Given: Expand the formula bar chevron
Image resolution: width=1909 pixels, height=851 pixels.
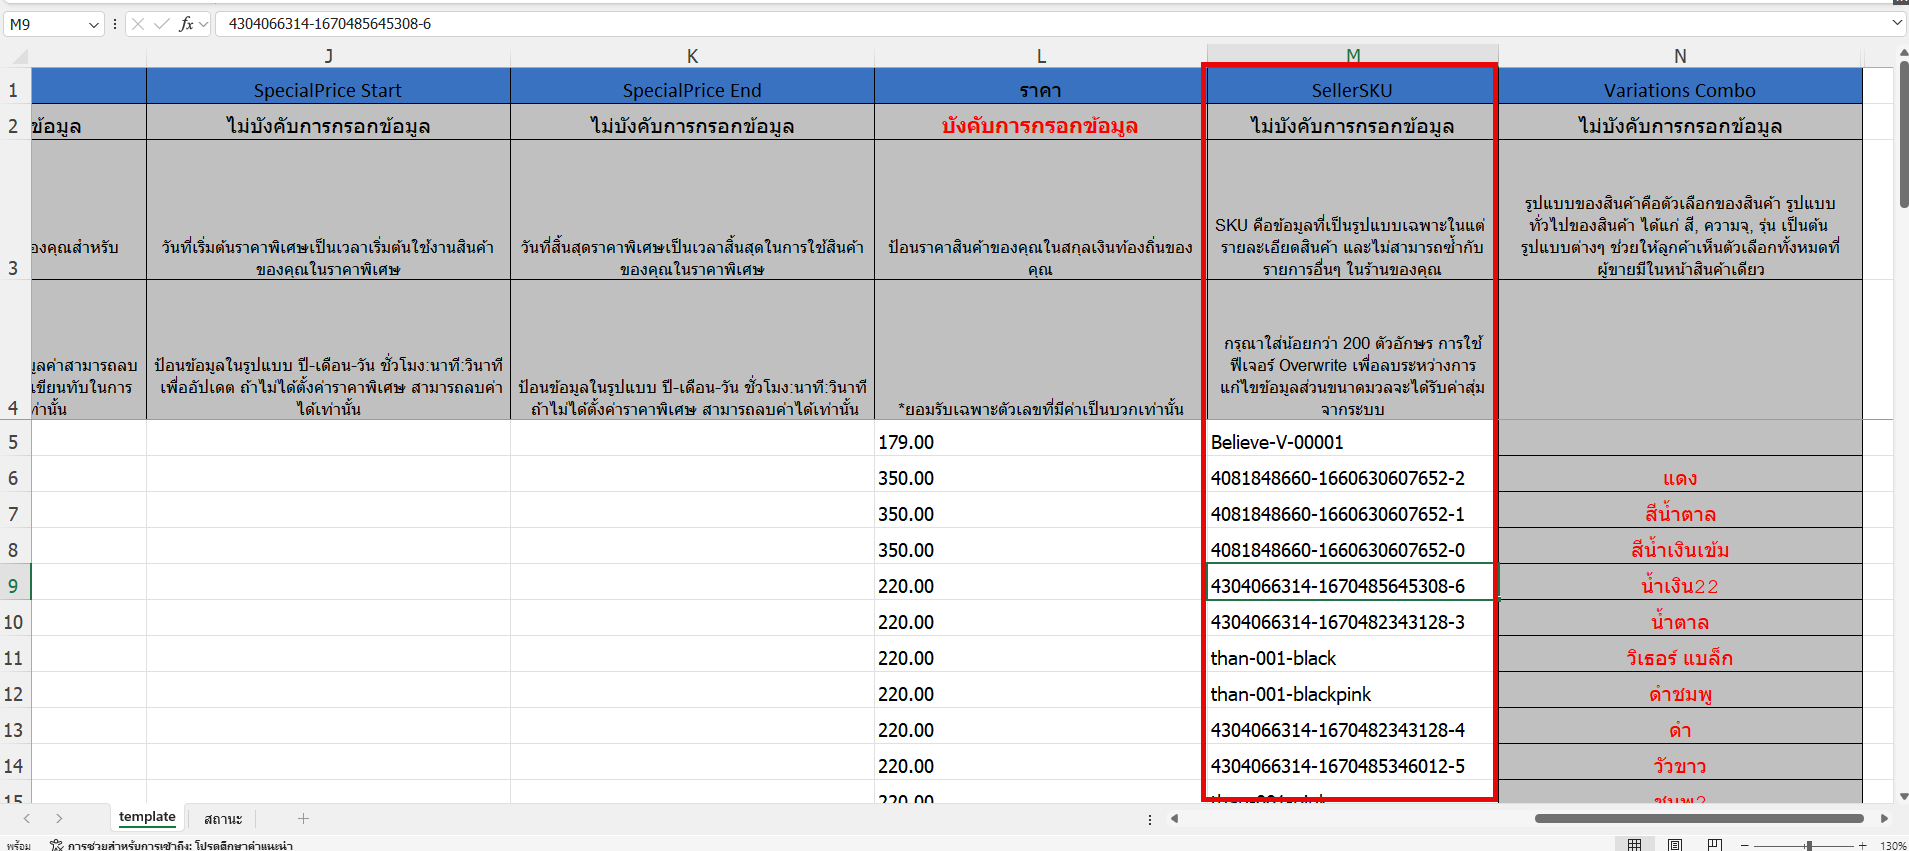Looking at the screenshot, I should point(1897,23).
